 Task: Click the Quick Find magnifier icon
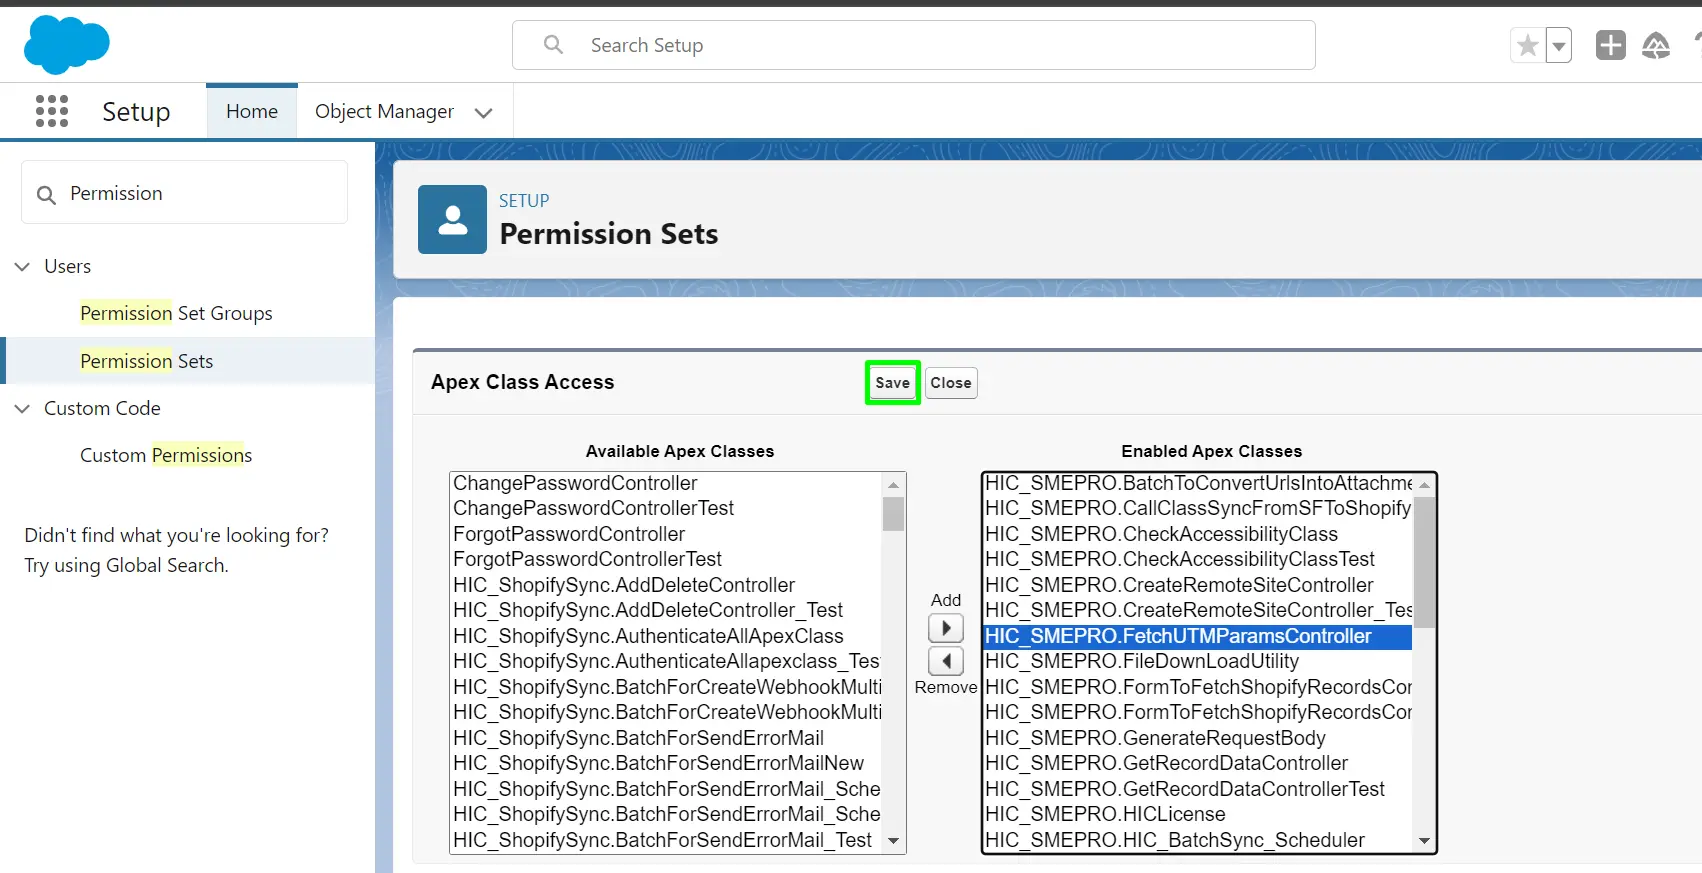pos(46,194)
